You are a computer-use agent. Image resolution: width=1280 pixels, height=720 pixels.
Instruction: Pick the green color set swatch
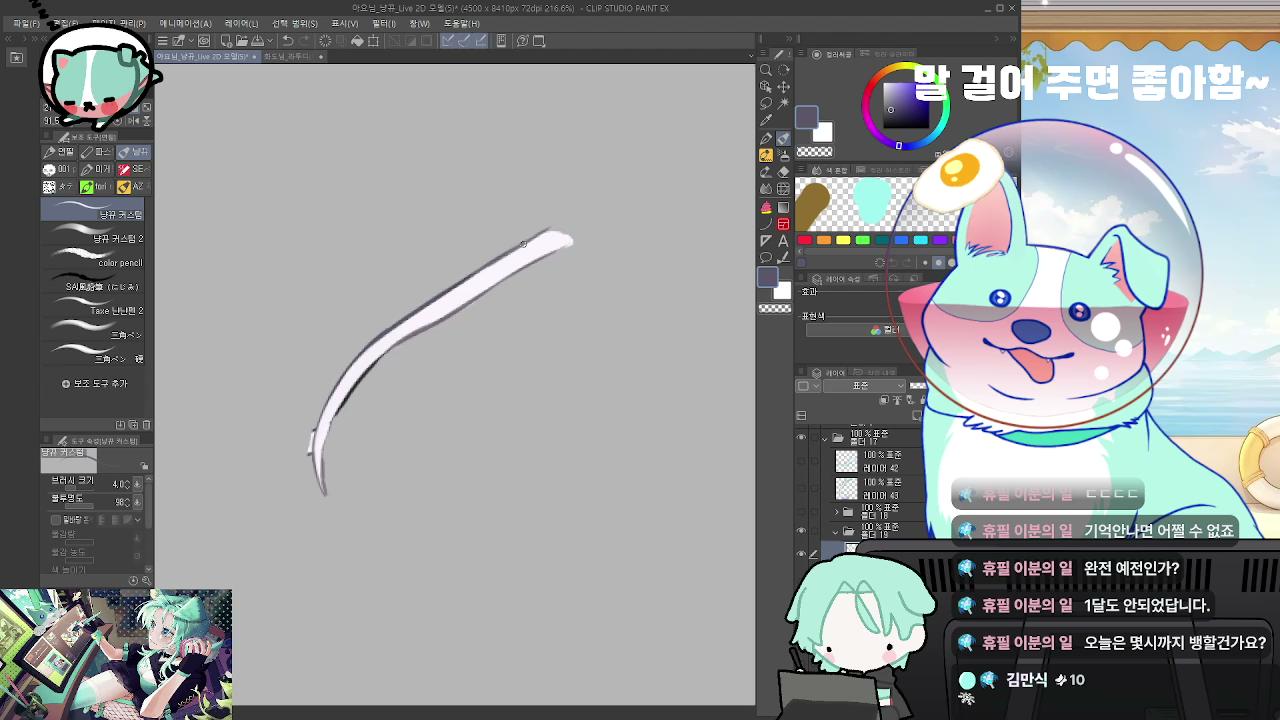[x=862, y=240]
